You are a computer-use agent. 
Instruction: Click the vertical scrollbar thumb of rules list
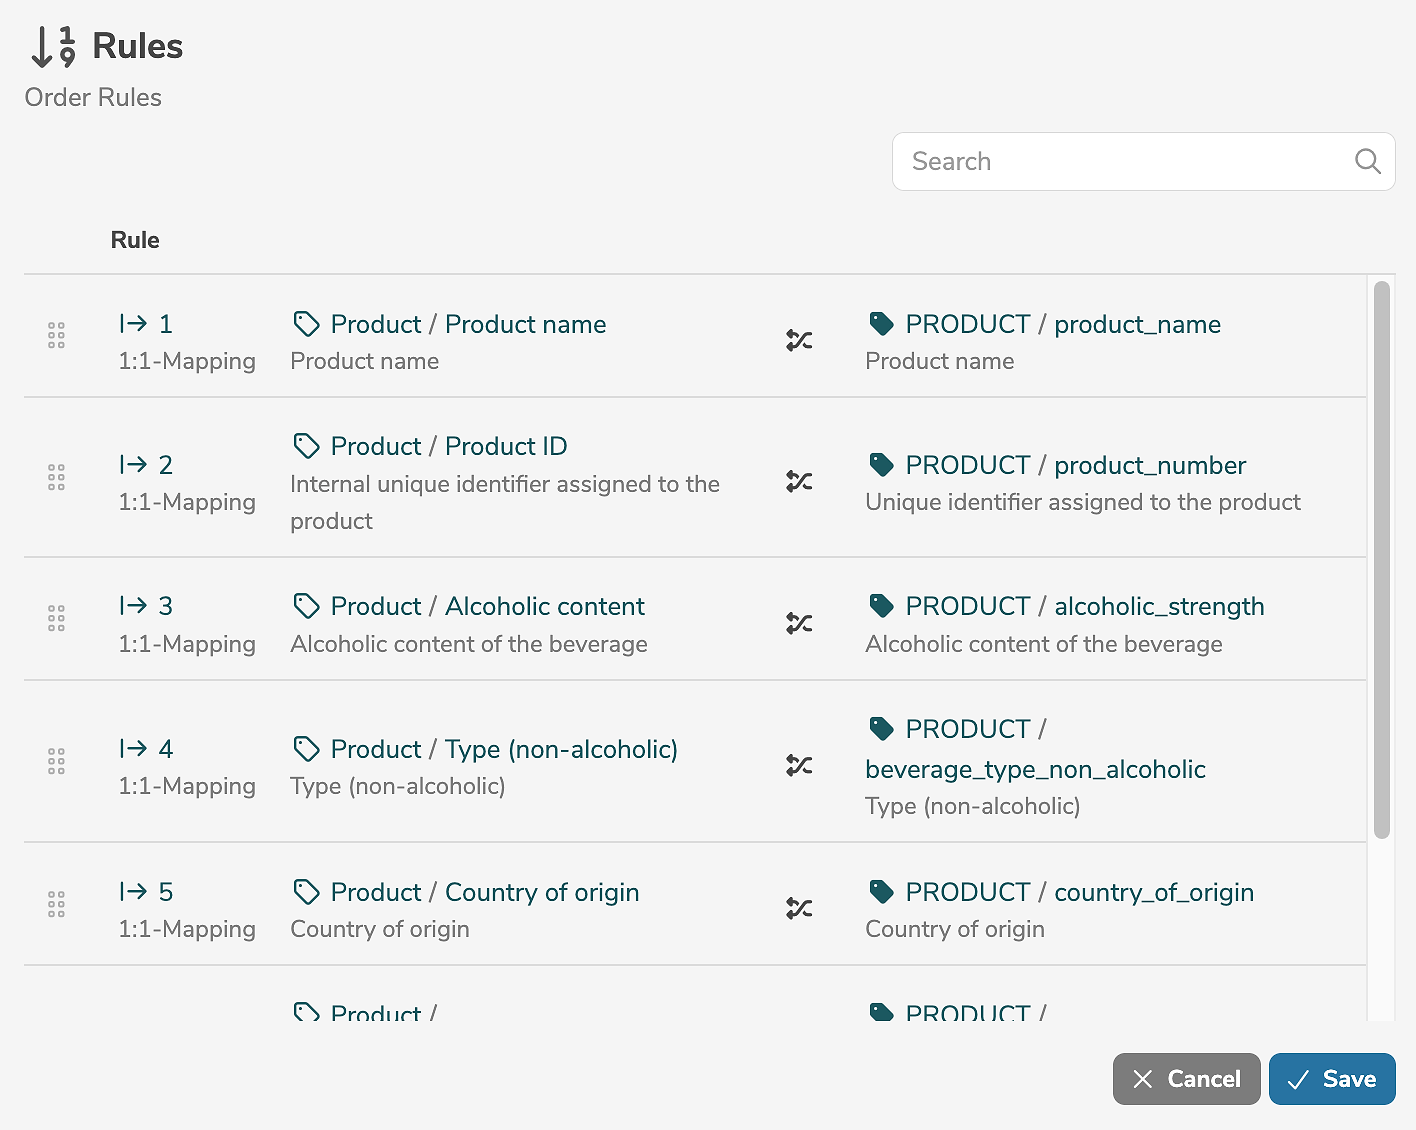pos(1381,560)
